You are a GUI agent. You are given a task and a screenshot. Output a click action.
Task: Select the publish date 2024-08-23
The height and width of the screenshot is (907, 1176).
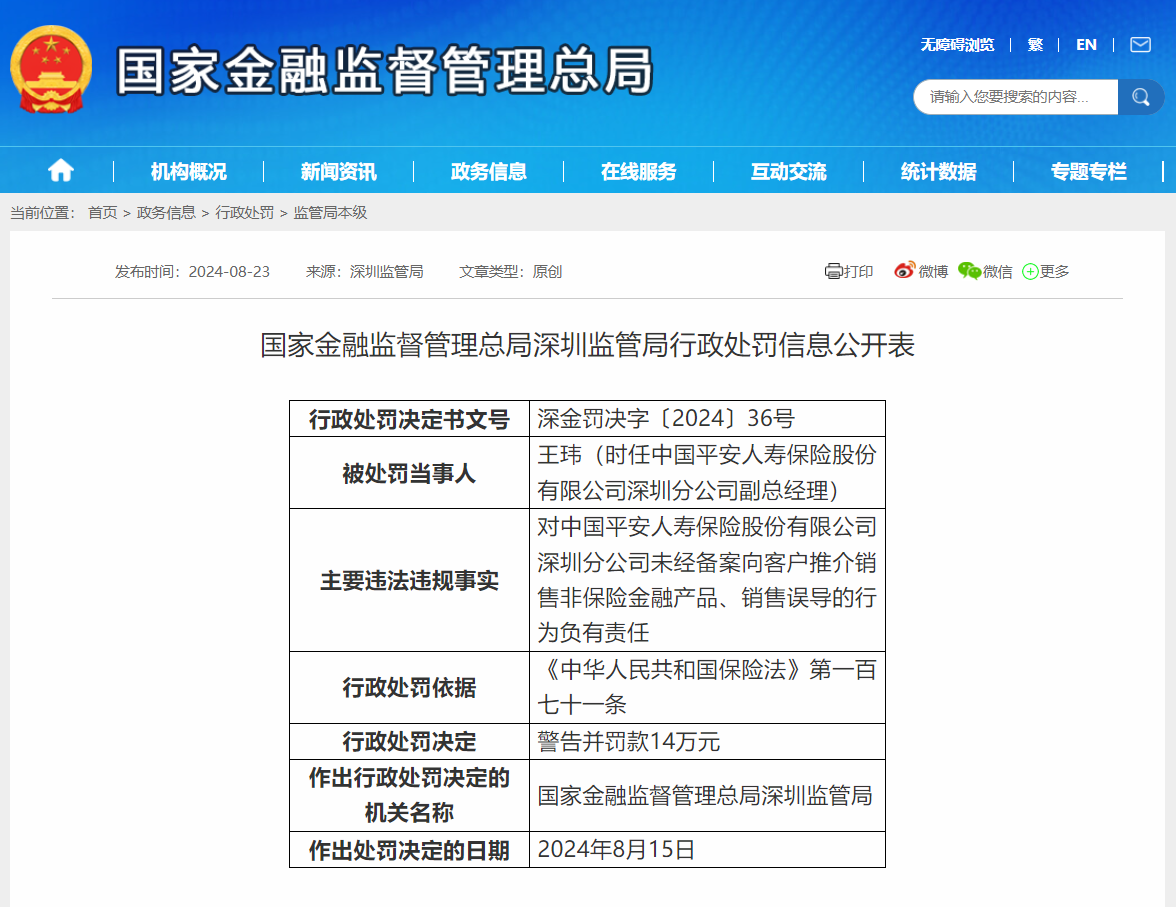click(229, 272)
